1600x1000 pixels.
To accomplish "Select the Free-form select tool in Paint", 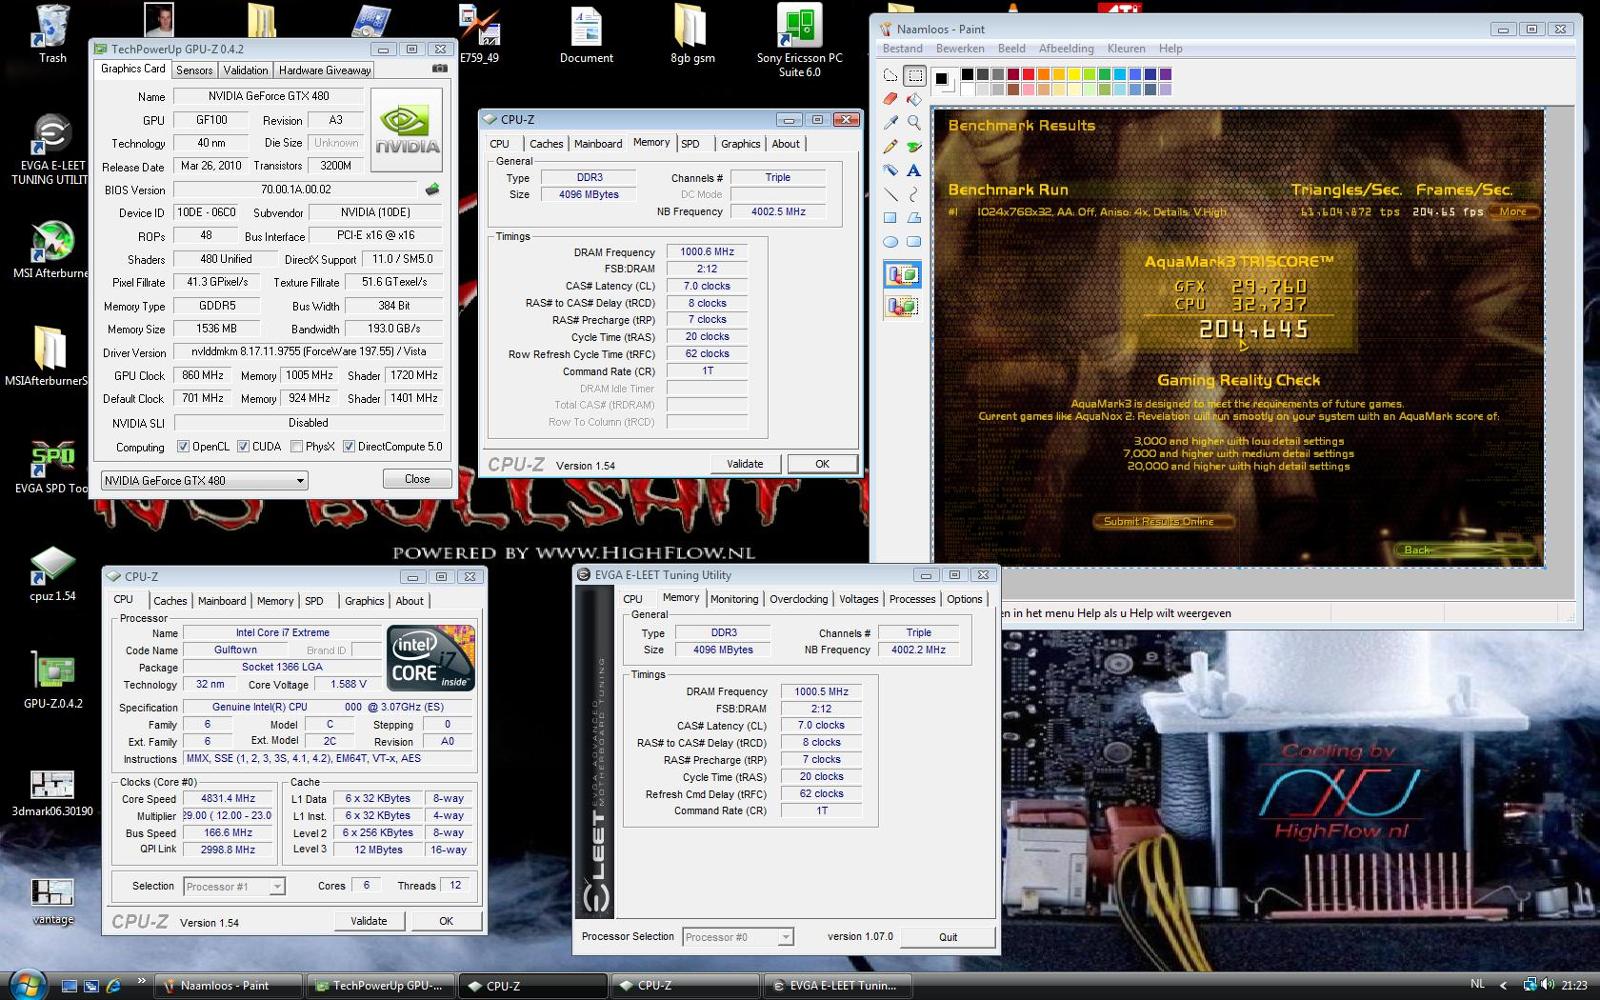I will point(890,75).
